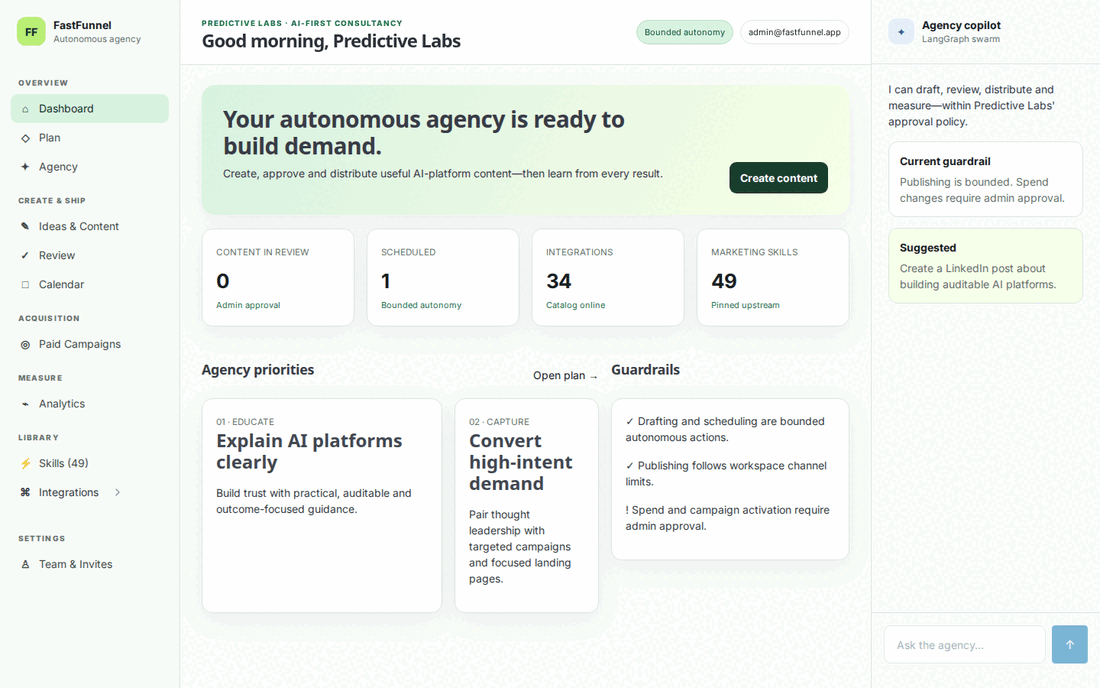Screen dimensions: 1100x688
Task: Go to the Plan page
Action: click(x=90, y=138)
